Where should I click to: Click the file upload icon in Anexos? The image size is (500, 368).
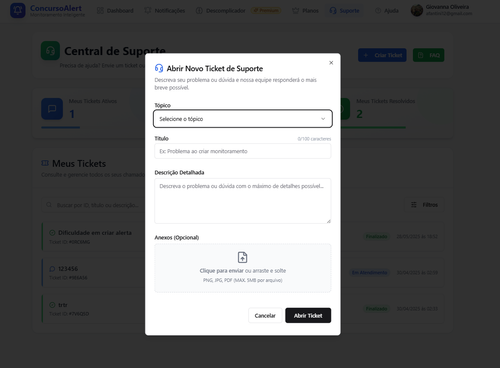pyautogui.click(x=242, y=257)
